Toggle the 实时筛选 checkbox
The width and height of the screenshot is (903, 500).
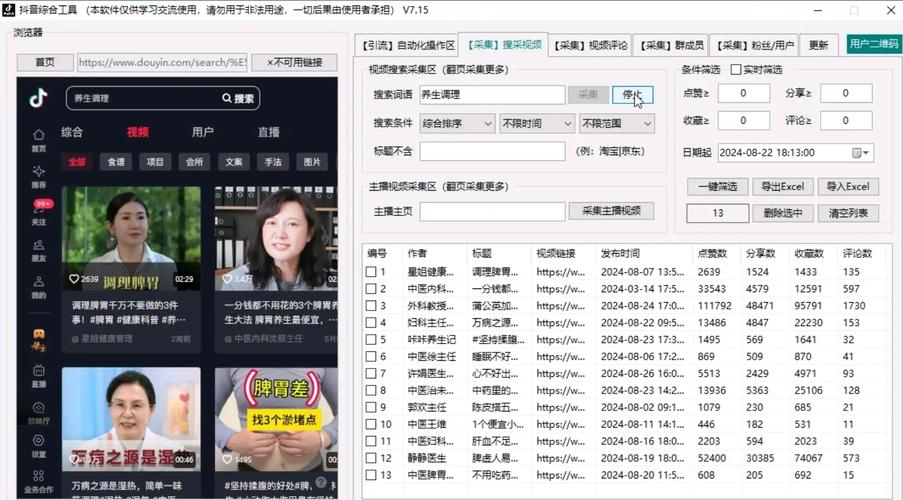click(x=735, y=70)
